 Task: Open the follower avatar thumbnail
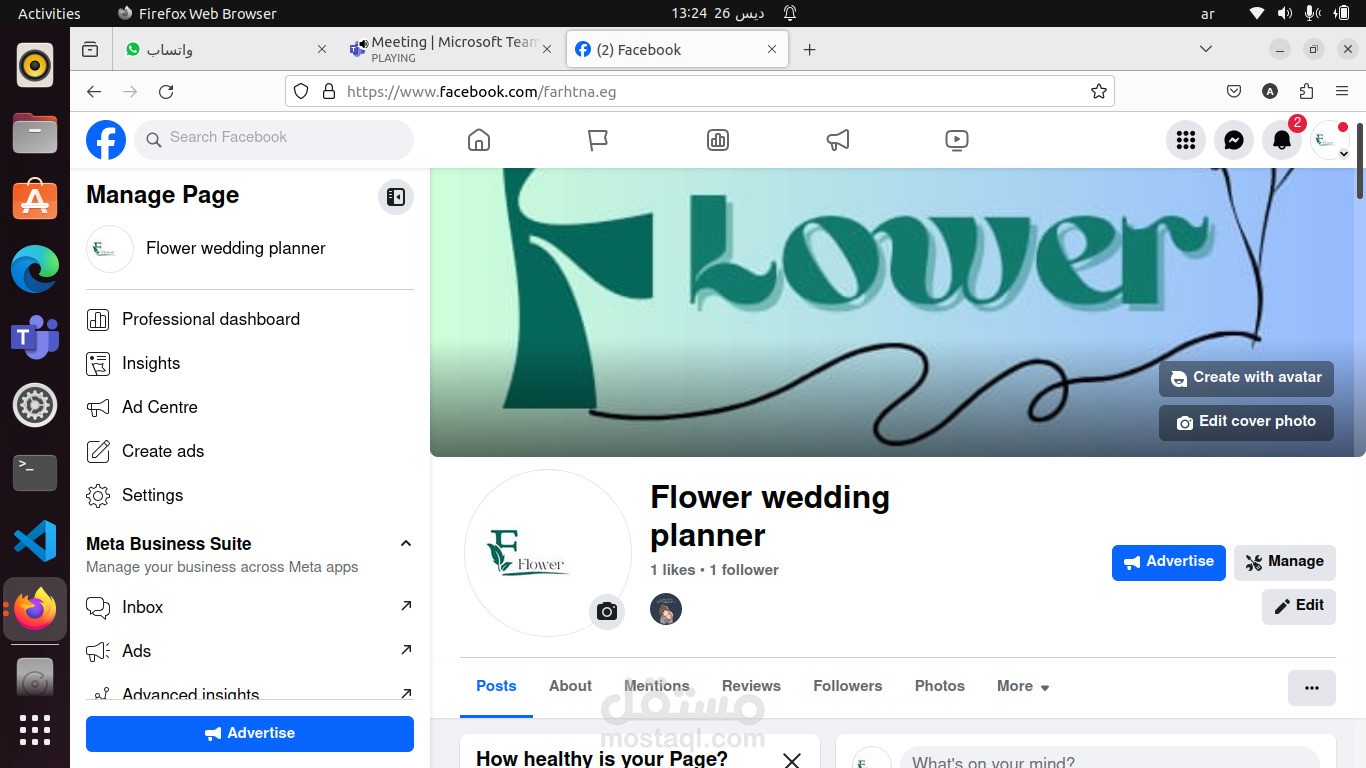(666, 609)
